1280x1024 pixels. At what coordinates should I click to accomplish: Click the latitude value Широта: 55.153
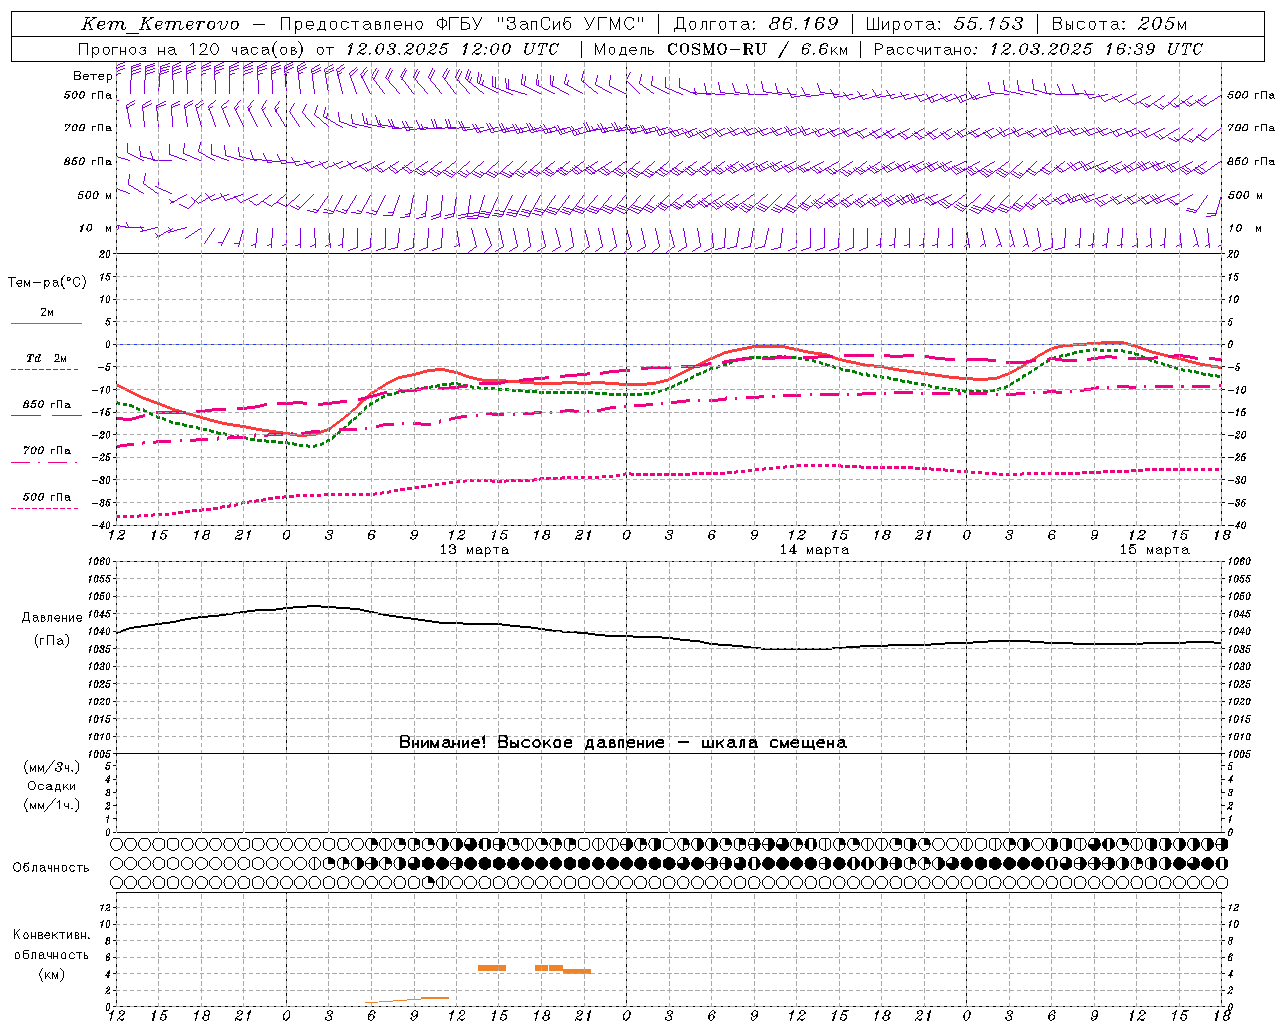(x=944, y=24)
